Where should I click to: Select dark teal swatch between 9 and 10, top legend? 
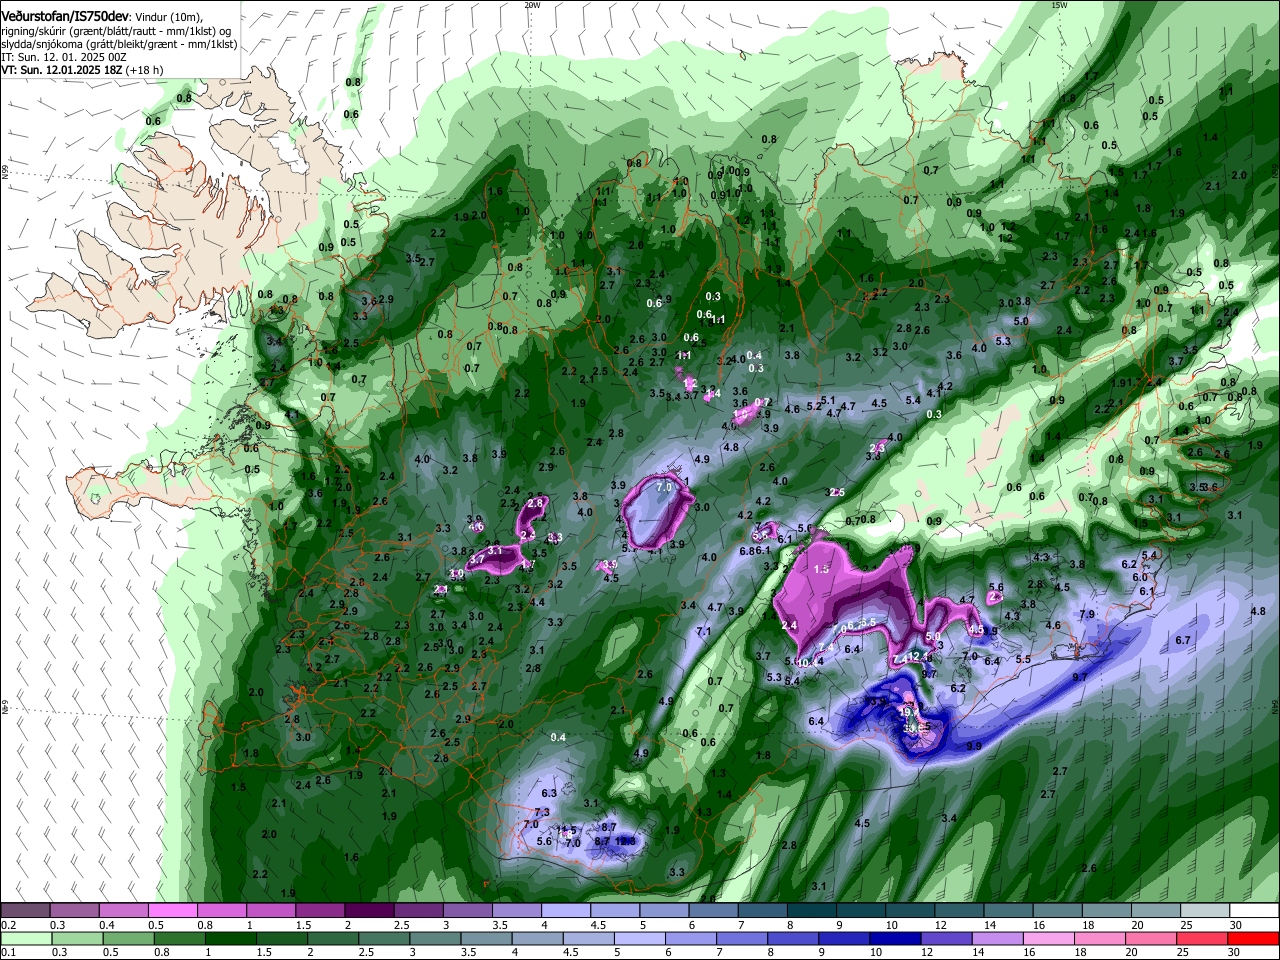[859, 910]
